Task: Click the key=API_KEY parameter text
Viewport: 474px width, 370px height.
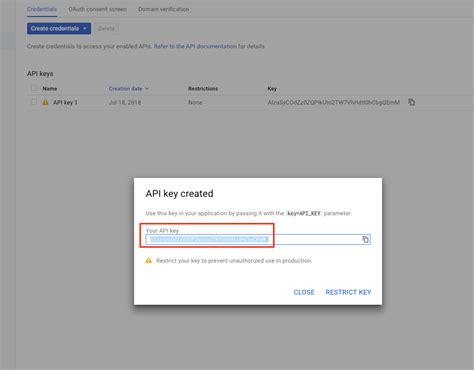Action: pos(304,213)
